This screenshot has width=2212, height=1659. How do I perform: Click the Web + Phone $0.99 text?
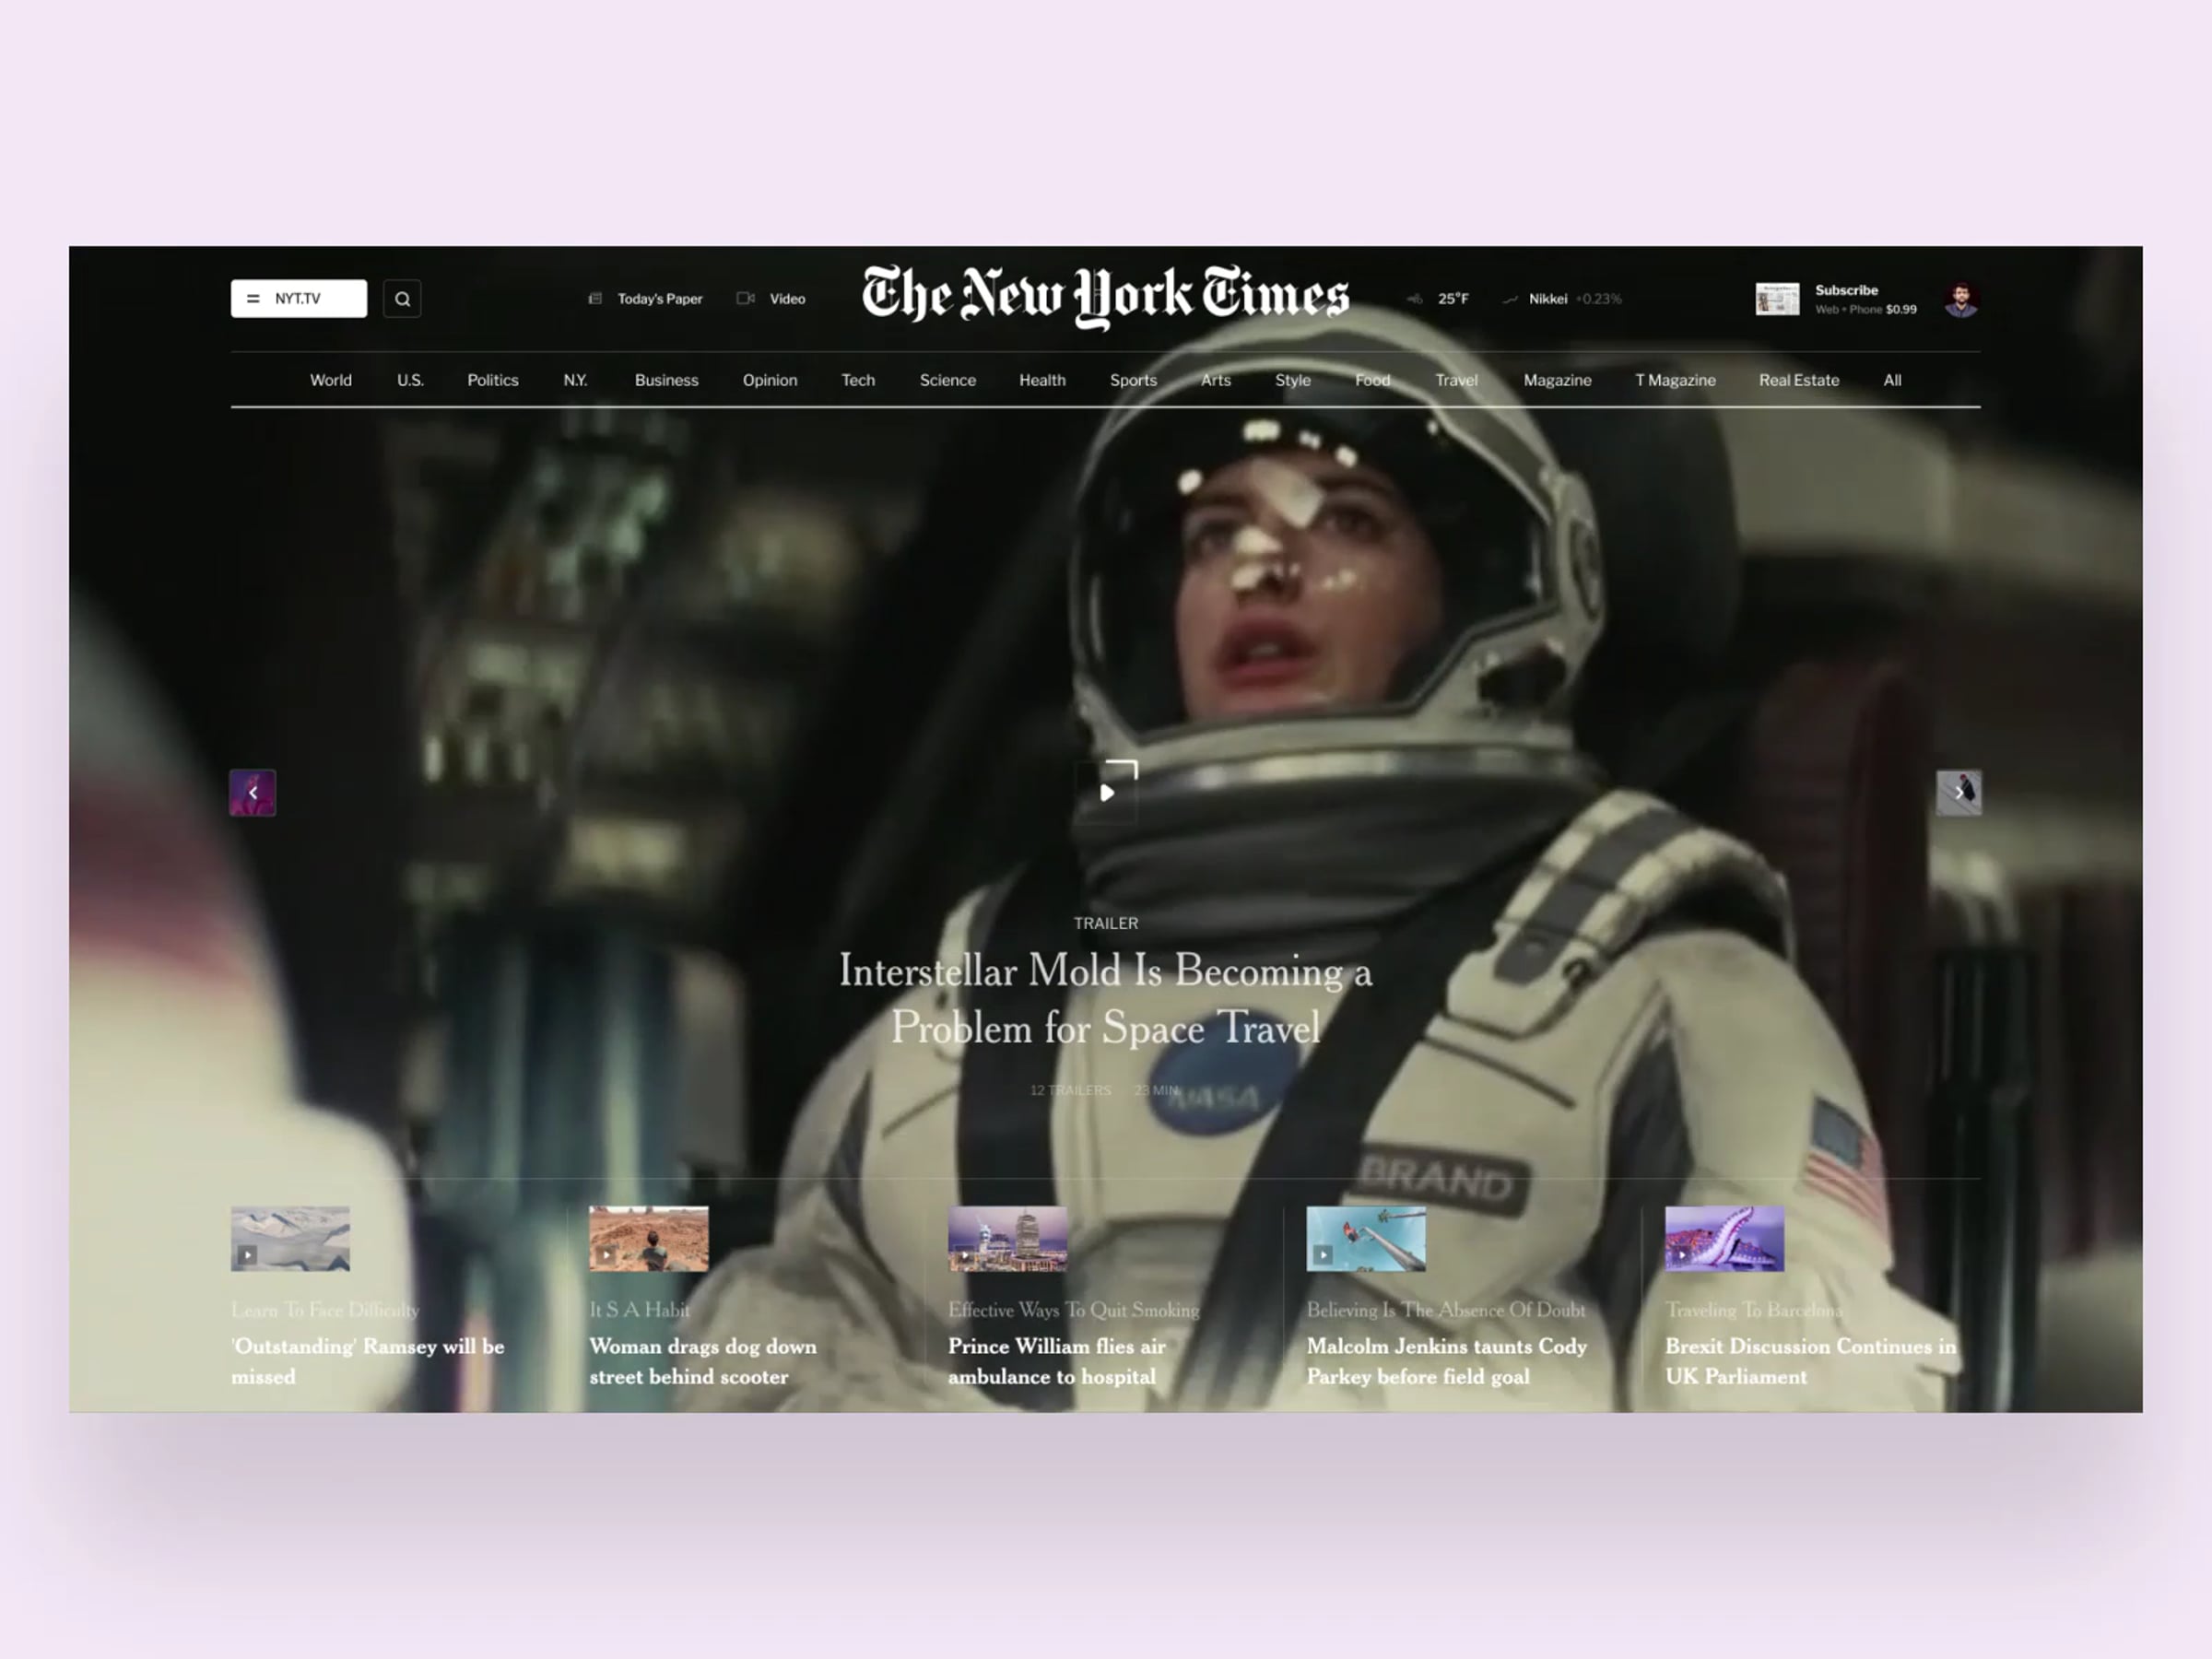pyautogui.click(x=1866, y=310)
